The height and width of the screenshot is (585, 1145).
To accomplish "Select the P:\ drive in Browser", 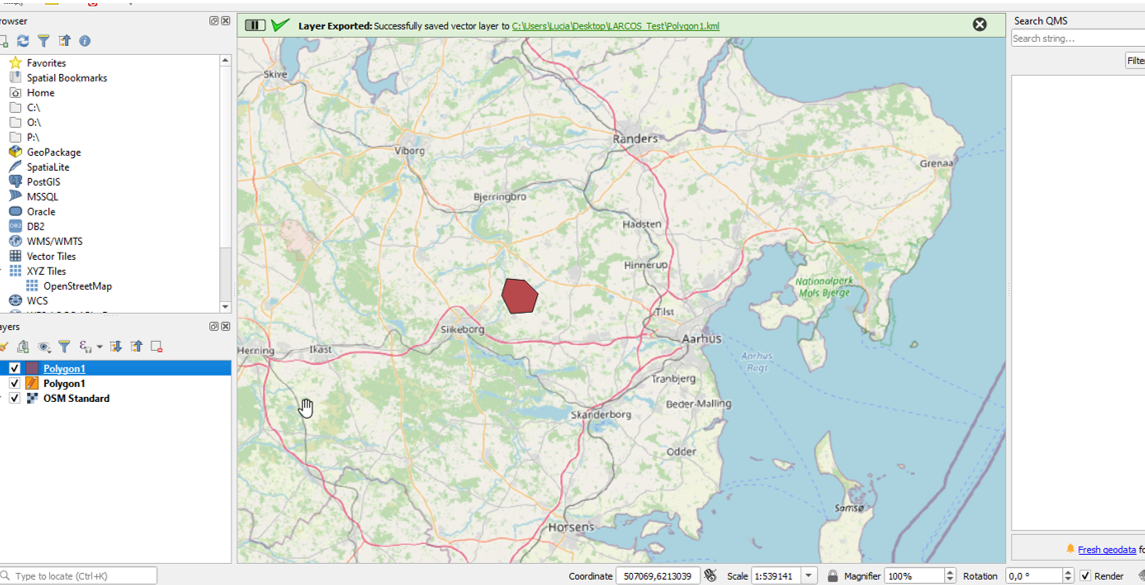I will point(34,137).
